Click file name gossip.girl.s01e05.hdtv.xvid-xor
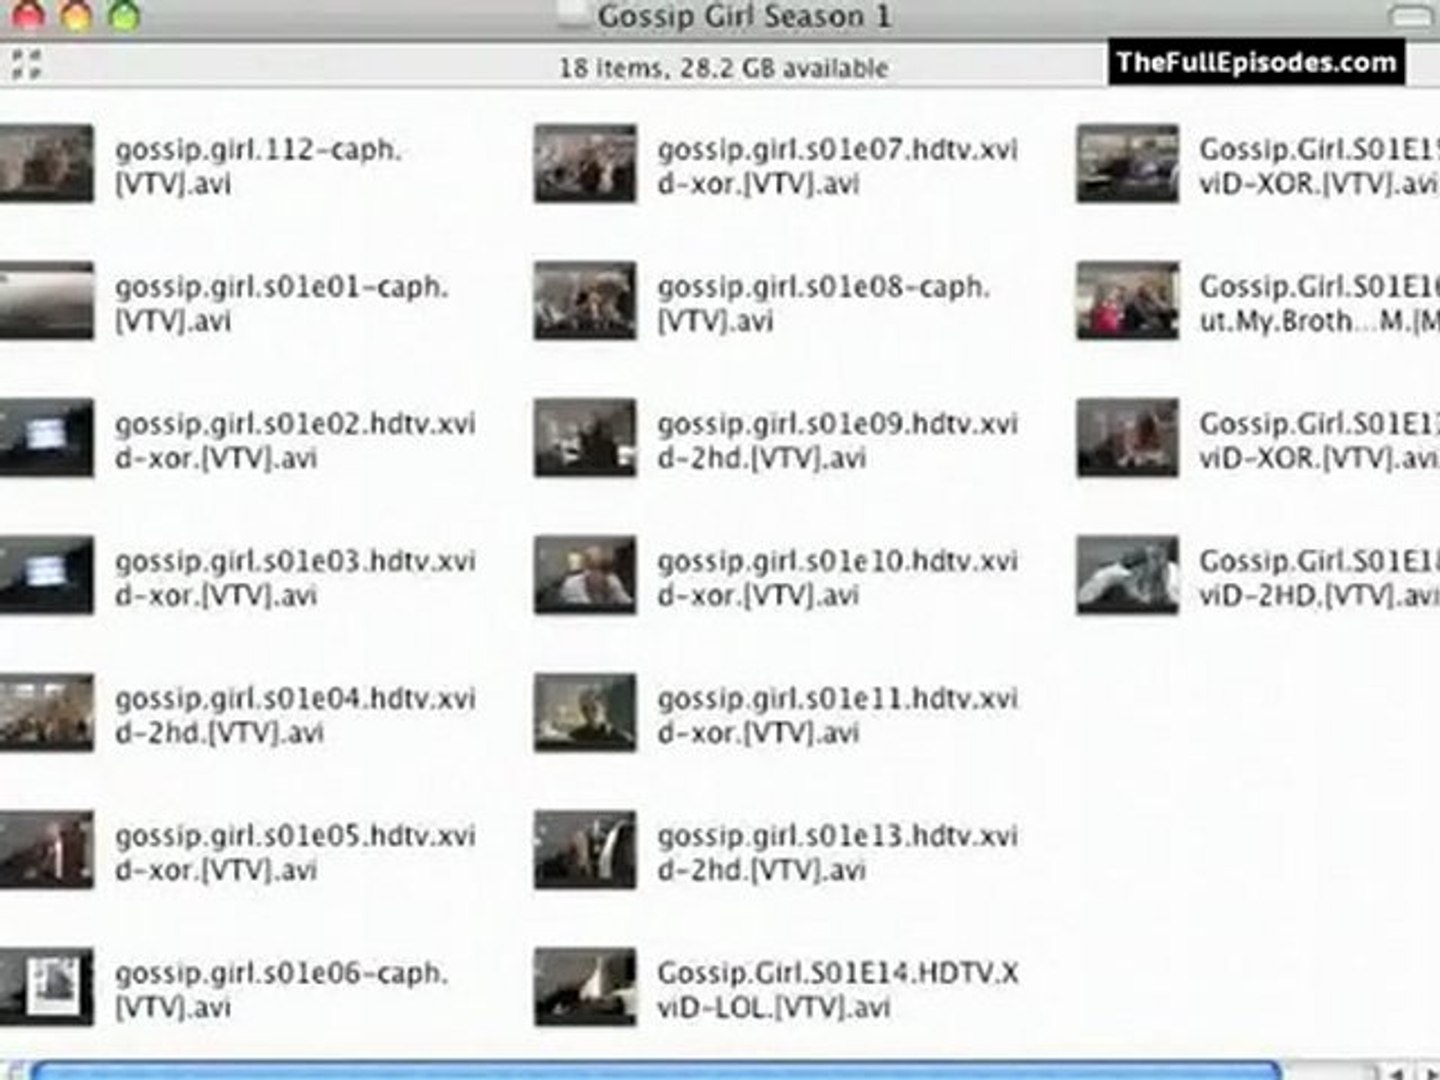The width and height of the screenshot is (1440, 1080). pyautogui.click(x=295, y=853)
